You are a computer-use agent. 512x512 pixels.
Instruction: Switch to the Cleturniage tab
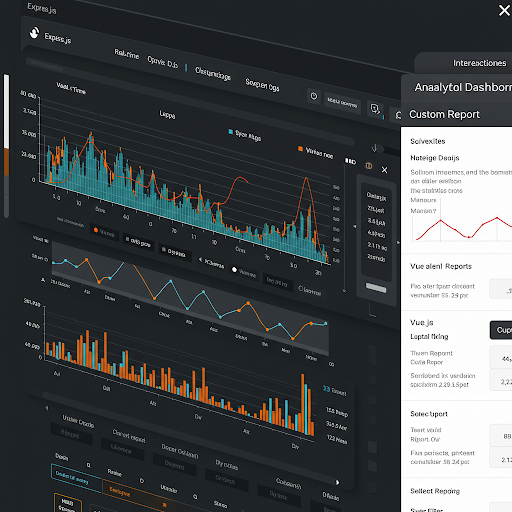213,74
